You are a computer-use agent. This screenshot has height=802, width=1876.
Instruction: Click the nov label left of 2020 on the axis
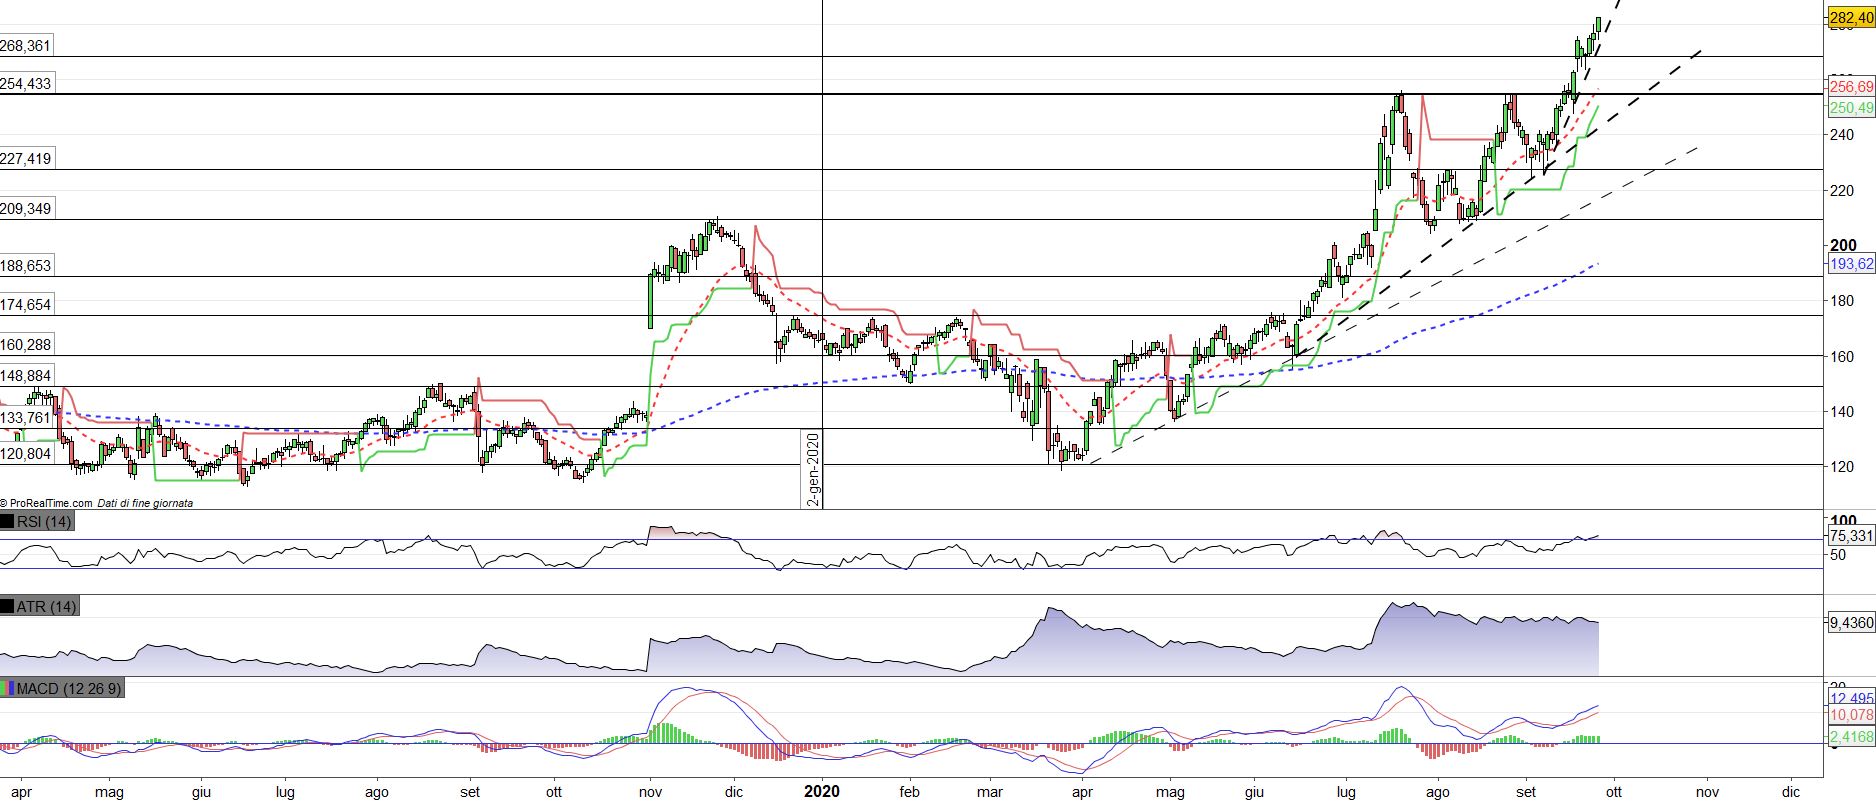650,792
